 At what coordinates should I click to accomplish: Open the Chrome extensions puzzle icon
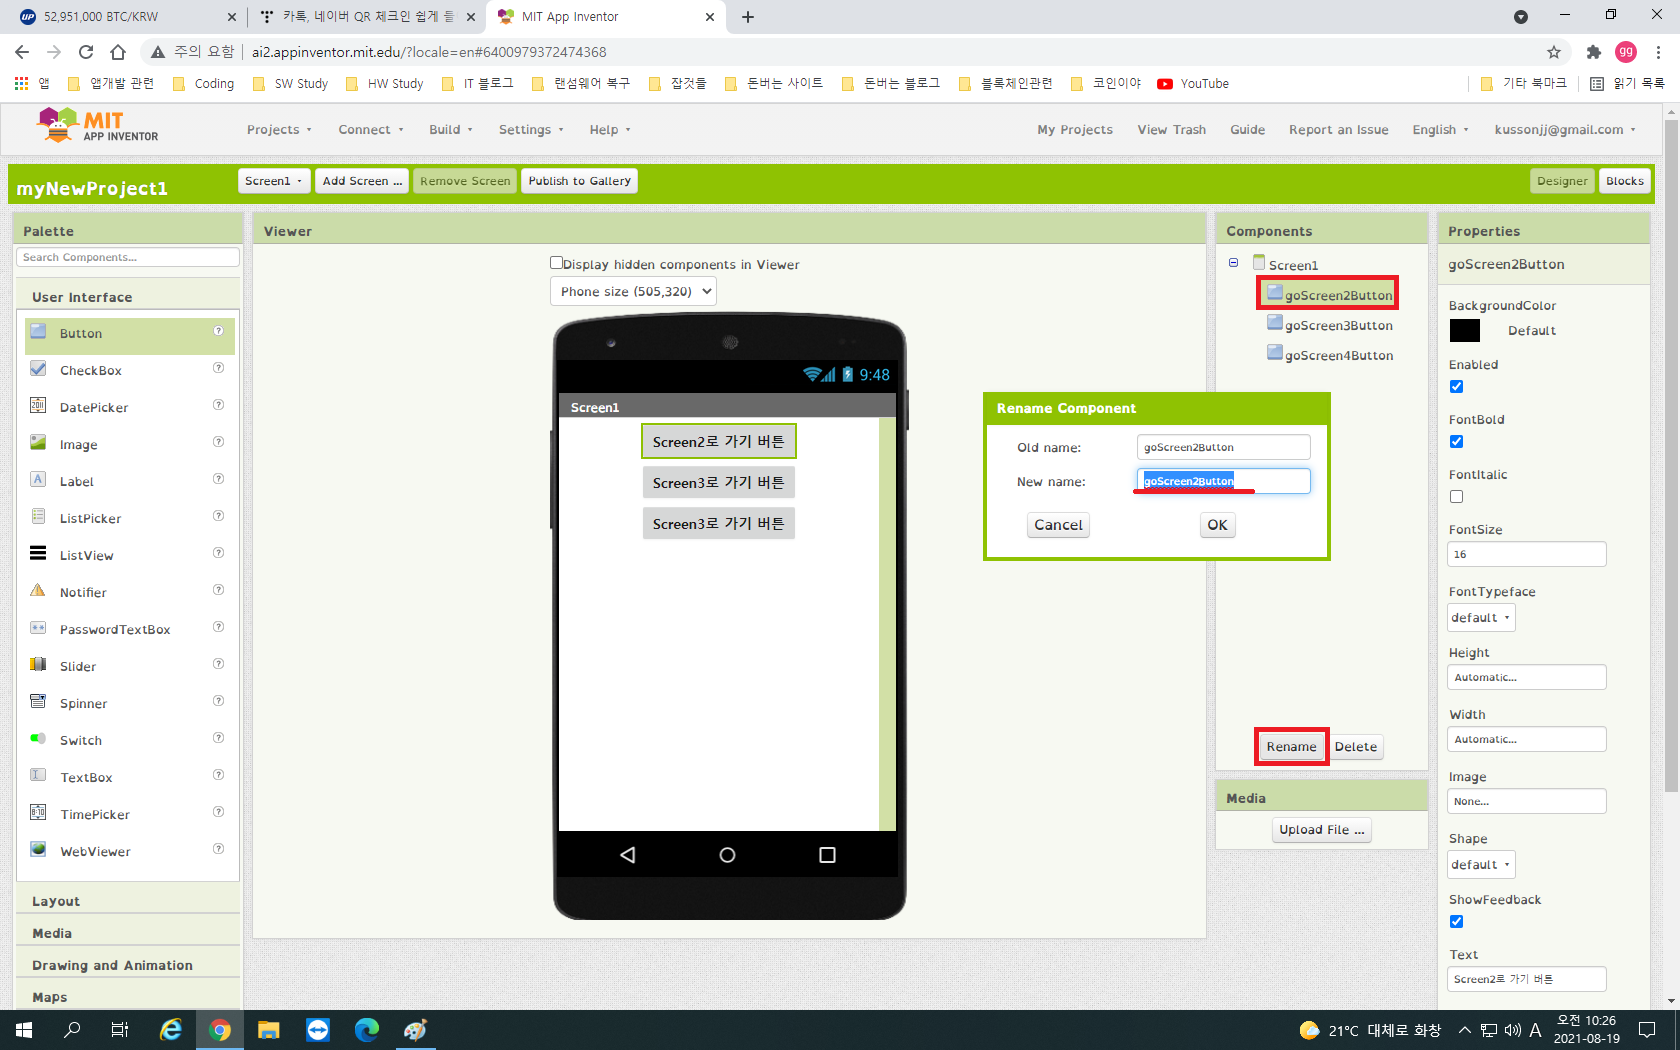pos(1594,52)
